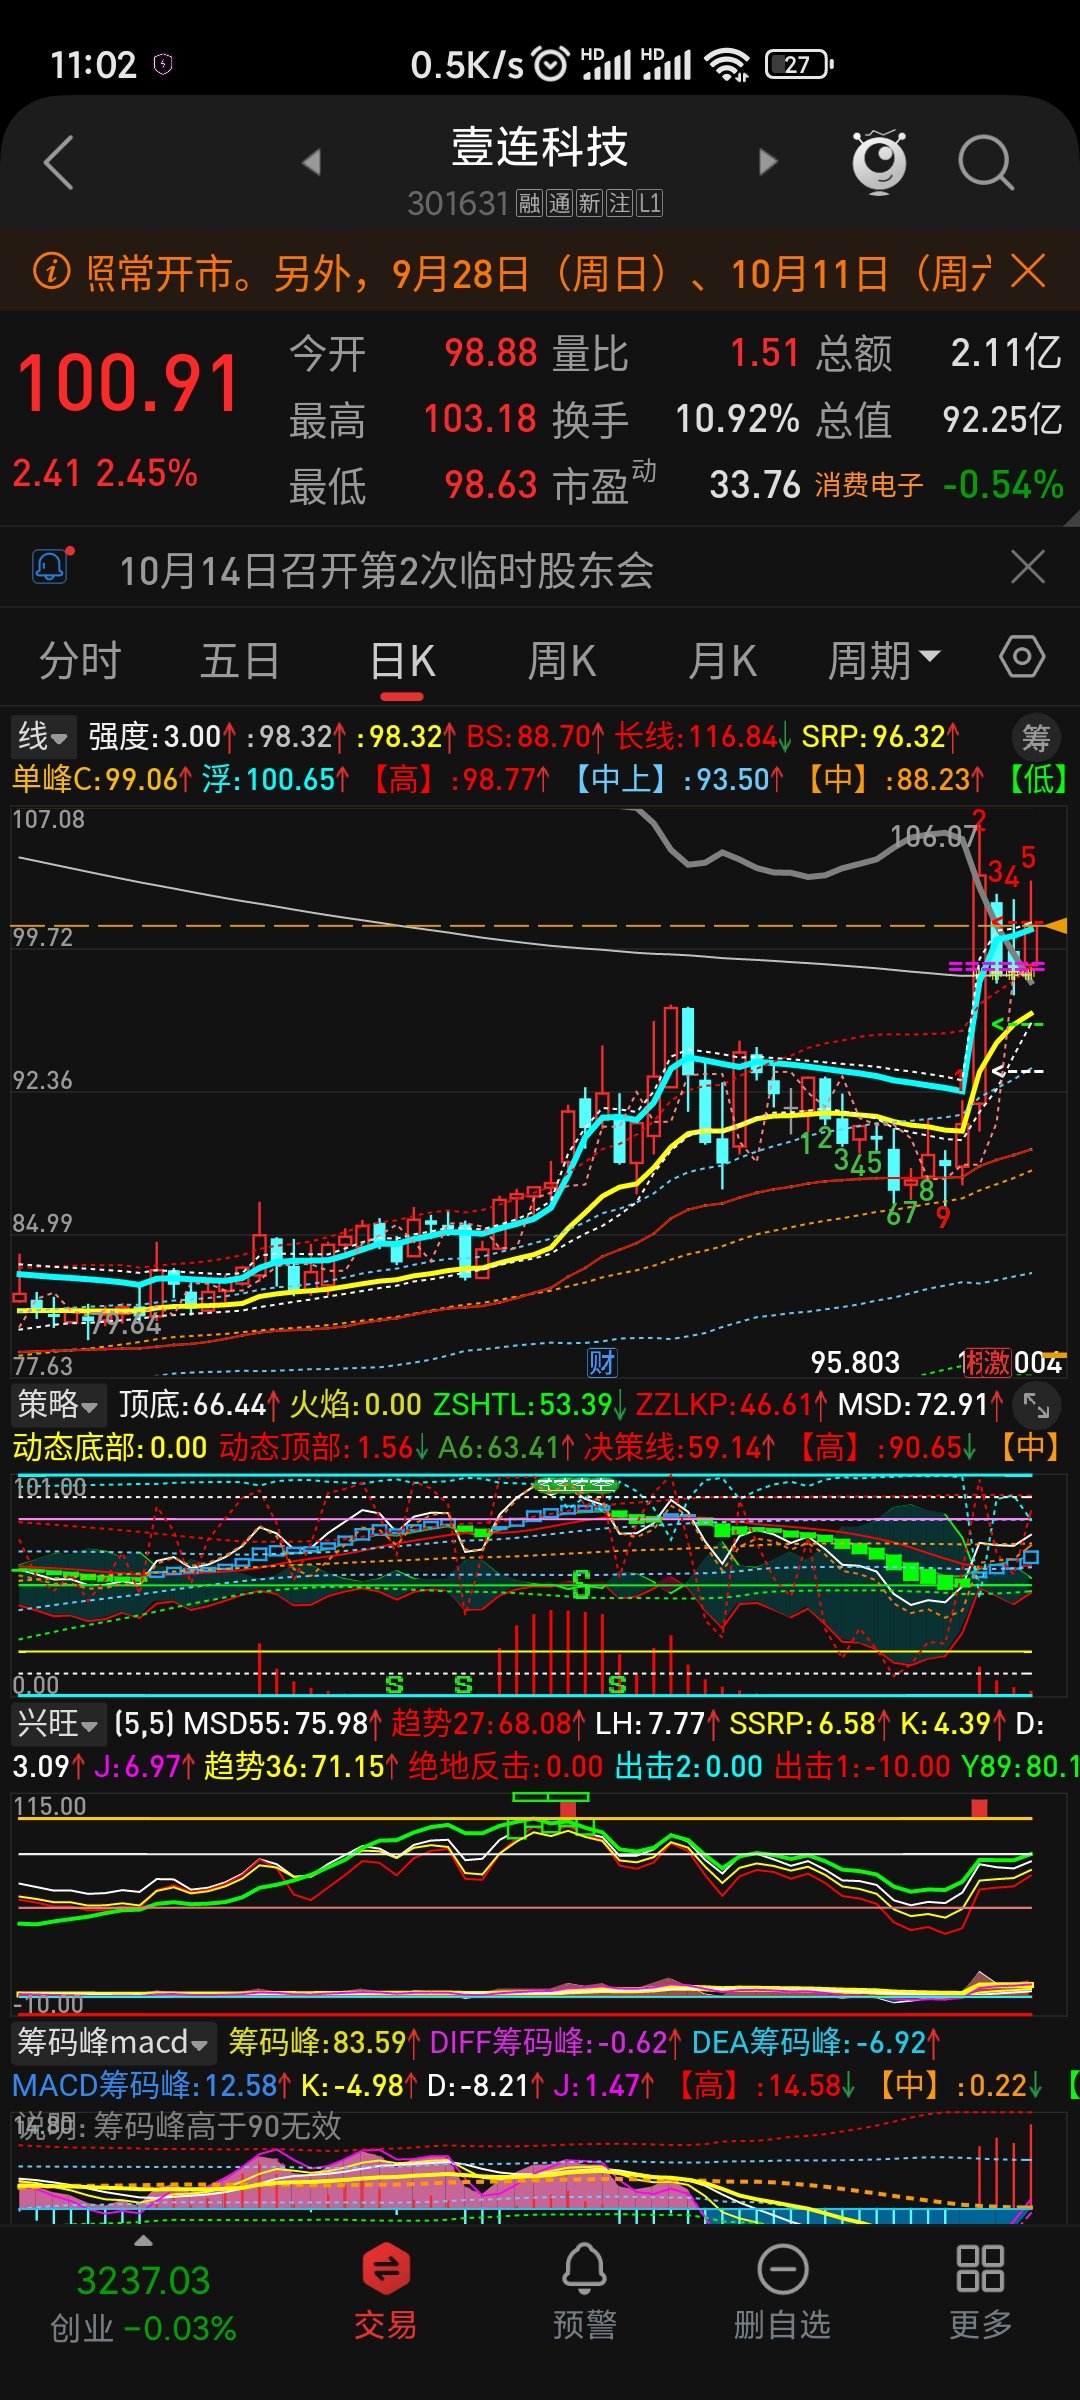Tap the 总值 92.25亿 value
This screenshot has height=2400, width=1080.
click(1002, 419)
